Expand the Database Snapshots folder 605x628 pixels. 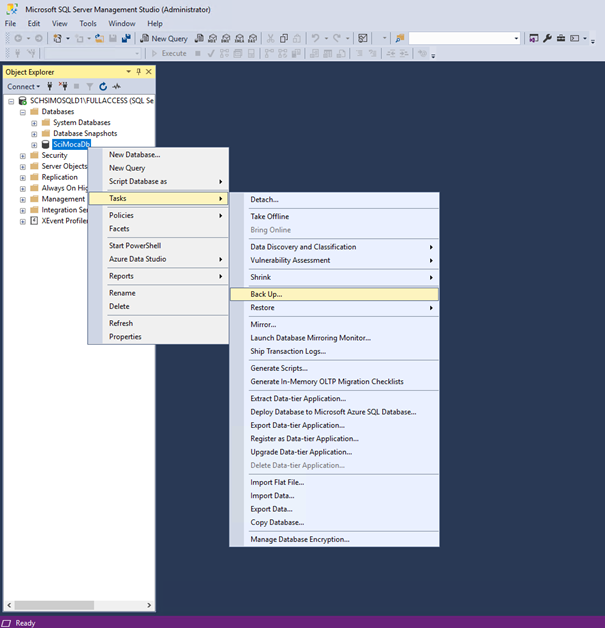[x=34, y=134]
